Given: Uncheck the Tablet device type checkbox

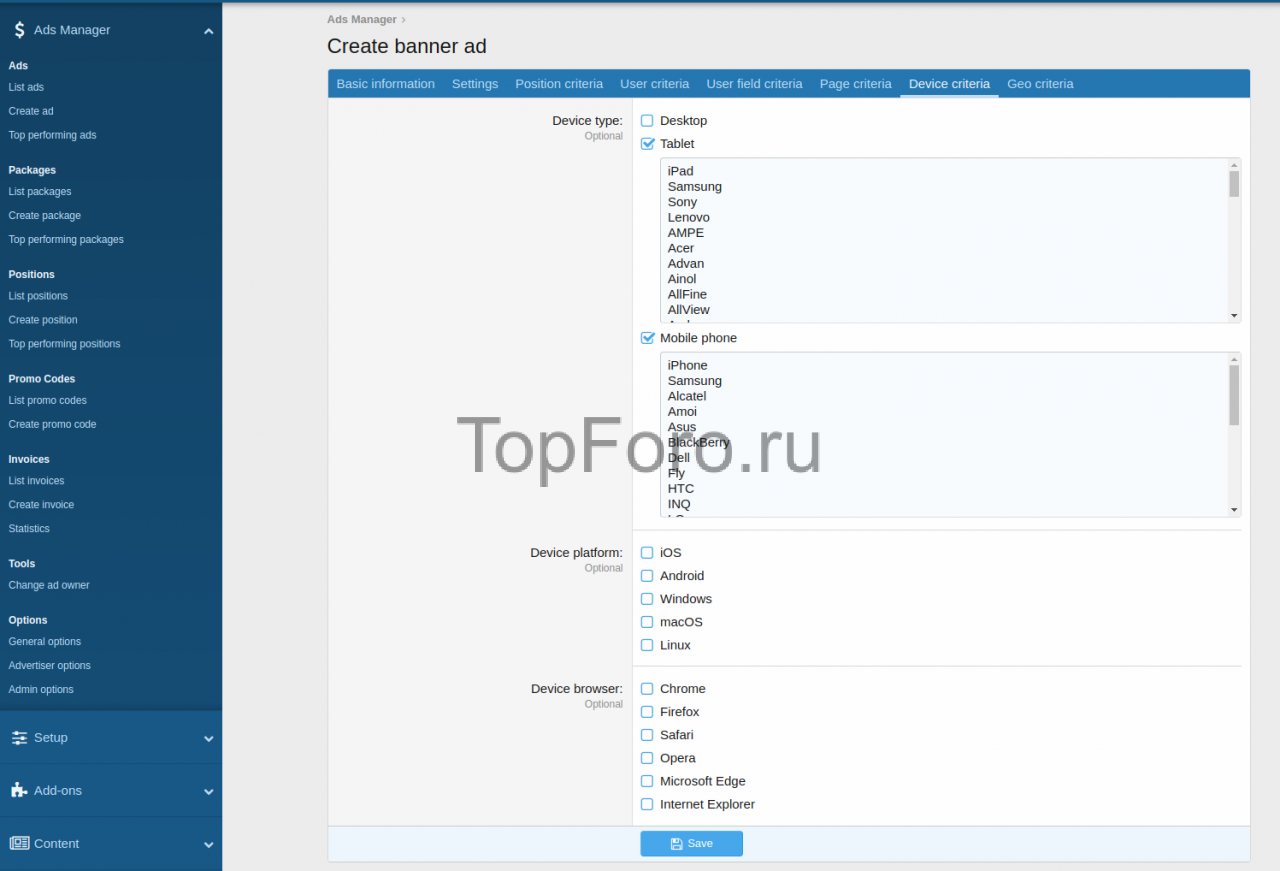Looking at the screenshot, I should coord(647,144).
